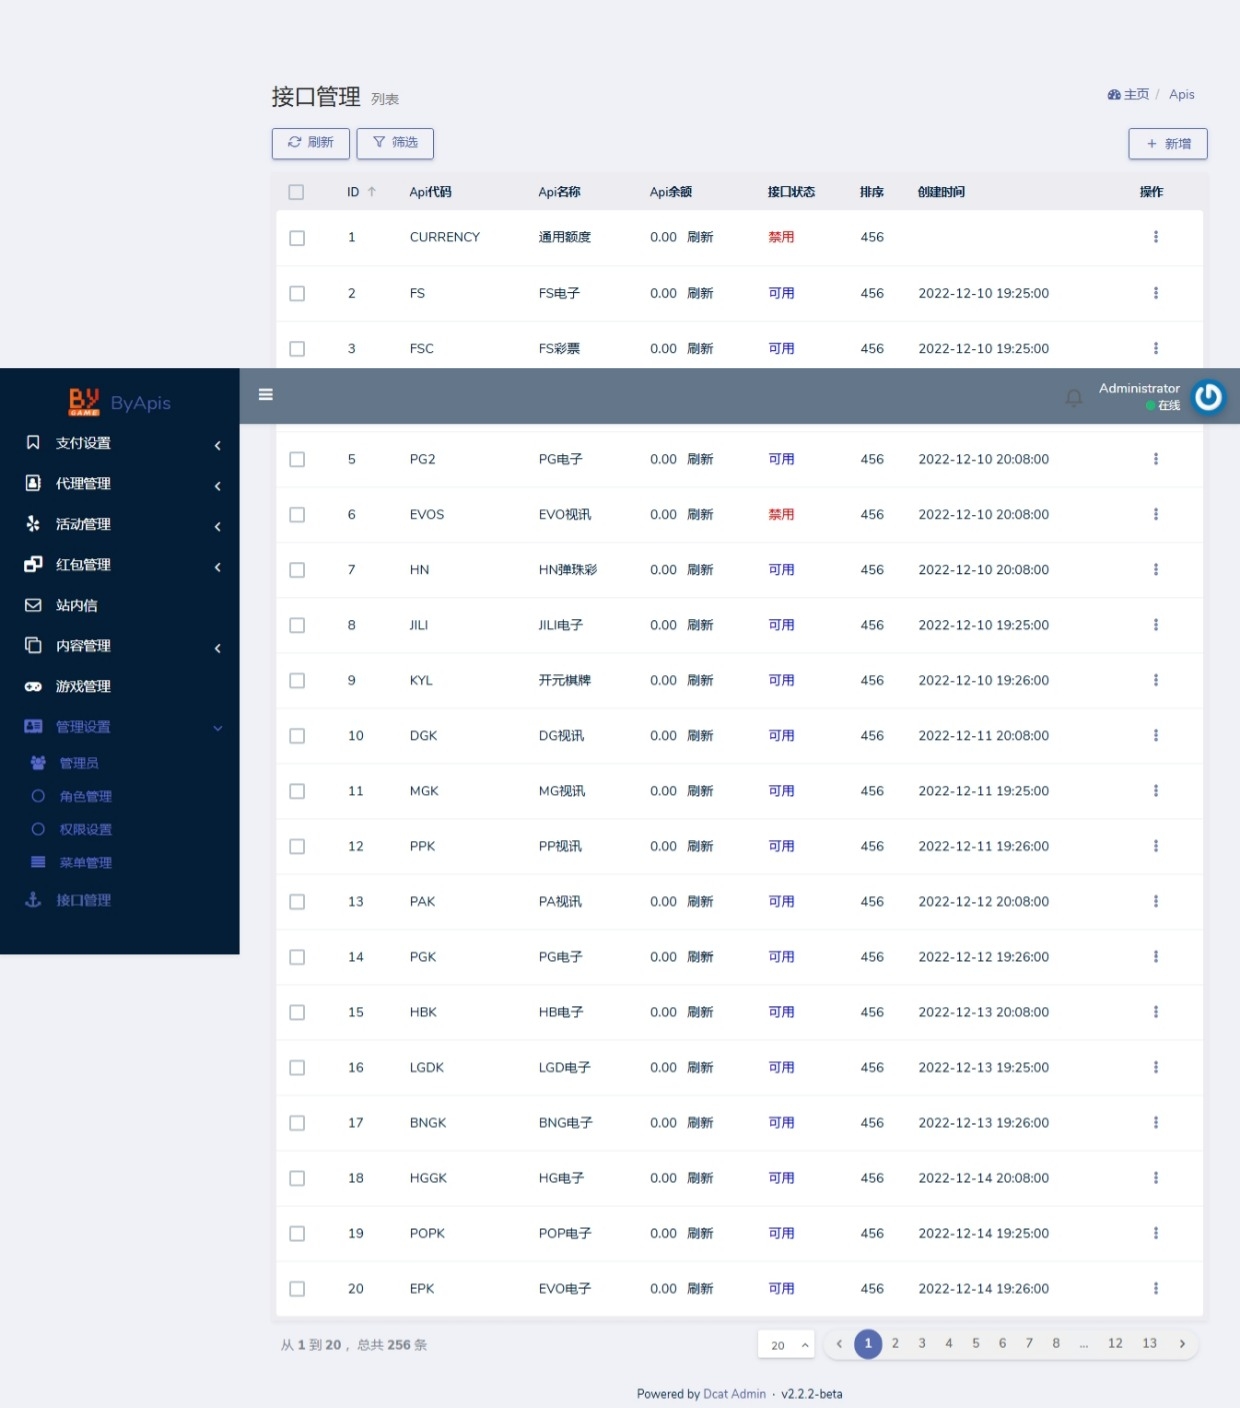Viewport: 1240px width, 1408px height.
Task: Click the ByApis logo
Action: click(x=120, y=402)
